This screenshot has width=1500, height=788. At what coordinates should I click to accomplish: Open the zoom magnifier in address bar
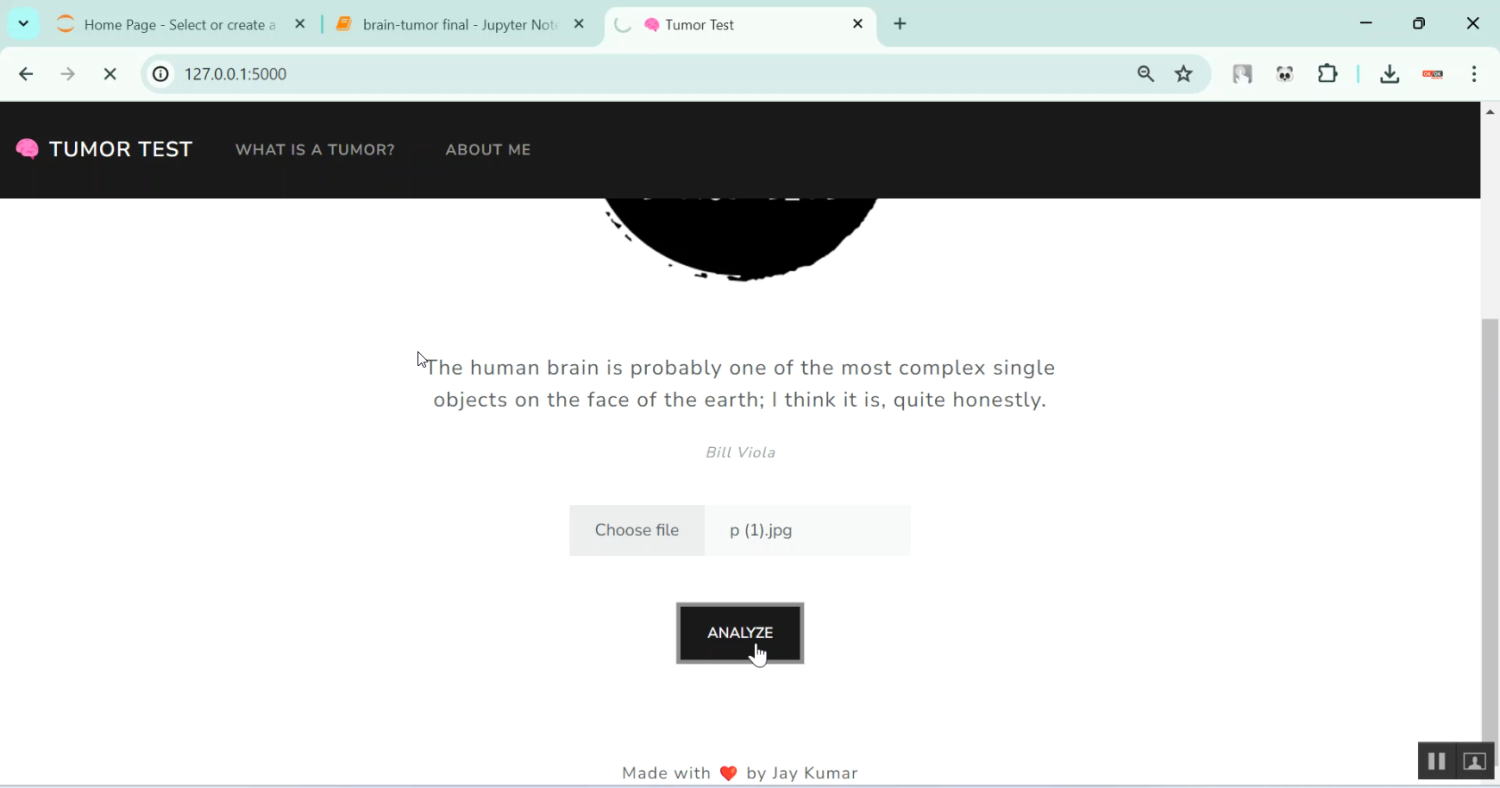[1146, 74]
